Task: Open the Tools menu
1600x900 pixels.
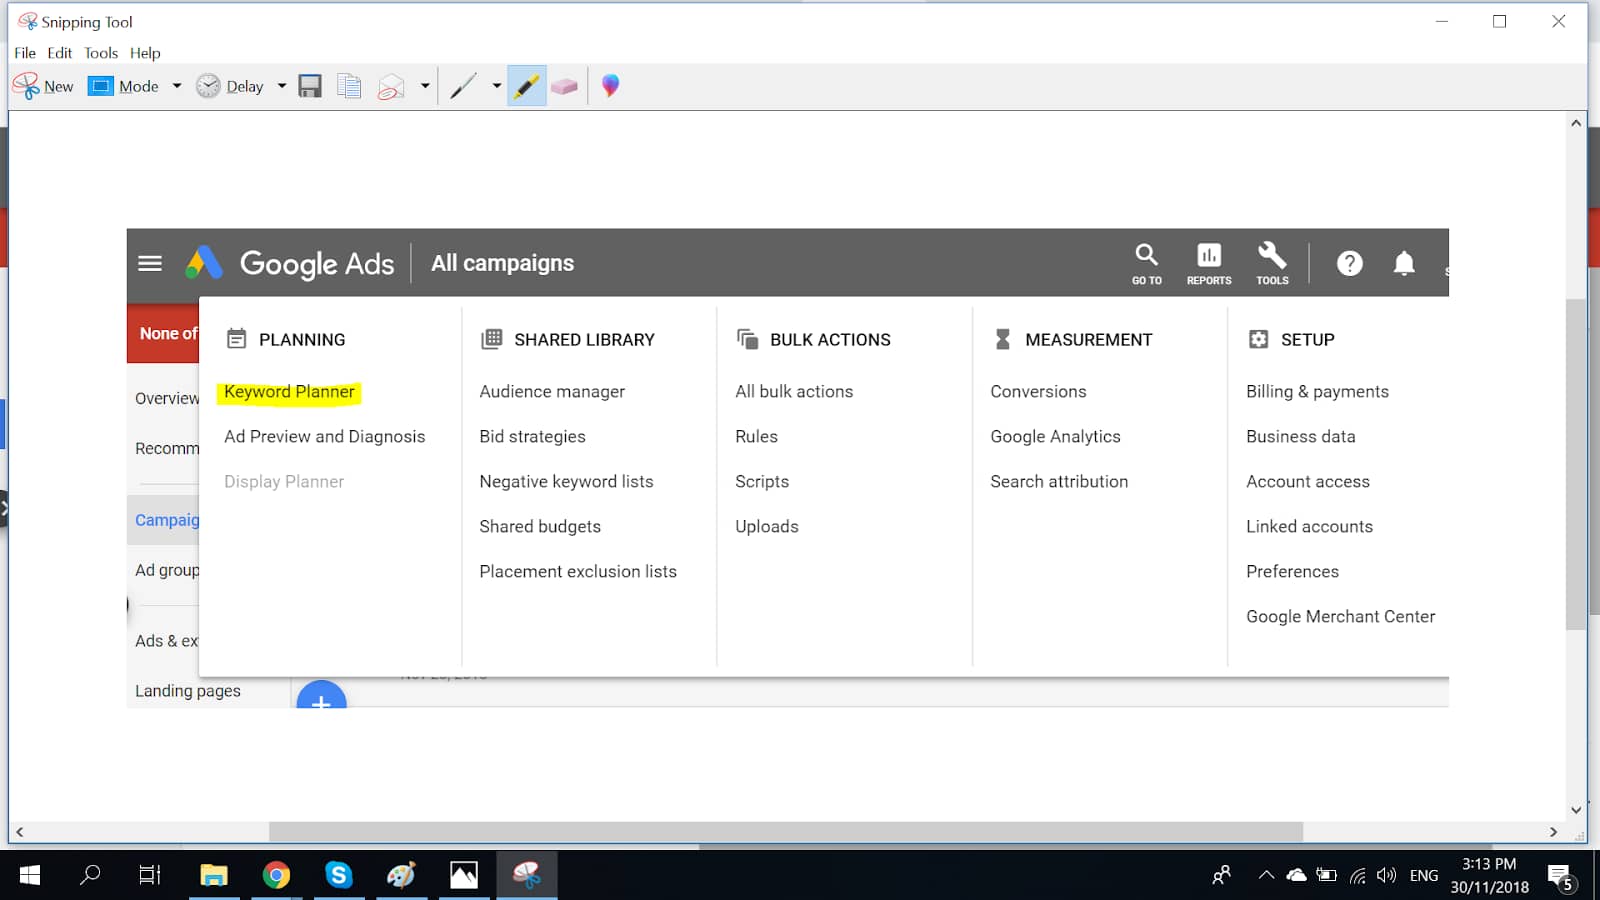Action: point(101,53)
